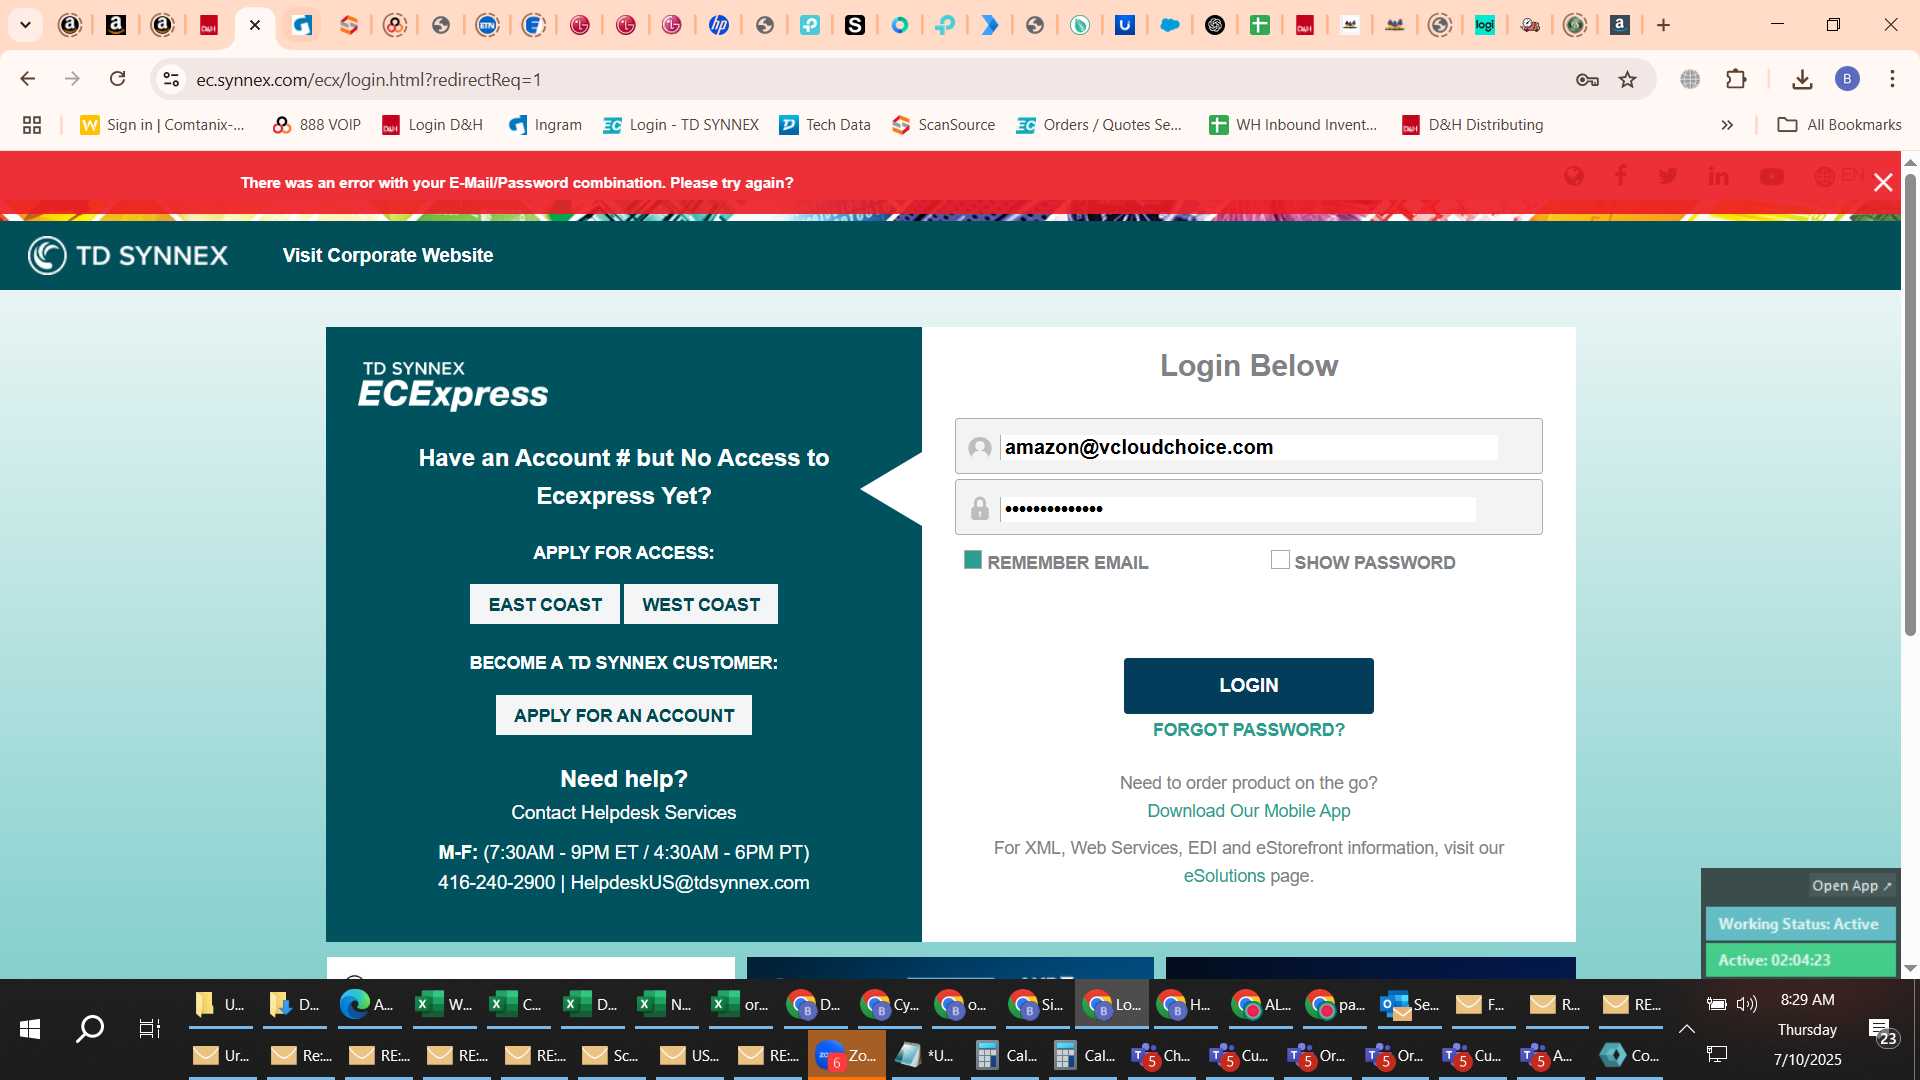Click APPLY FOR AN ACCOUNT button
Screen dimensions: 1920x1080
coord(624,715)
